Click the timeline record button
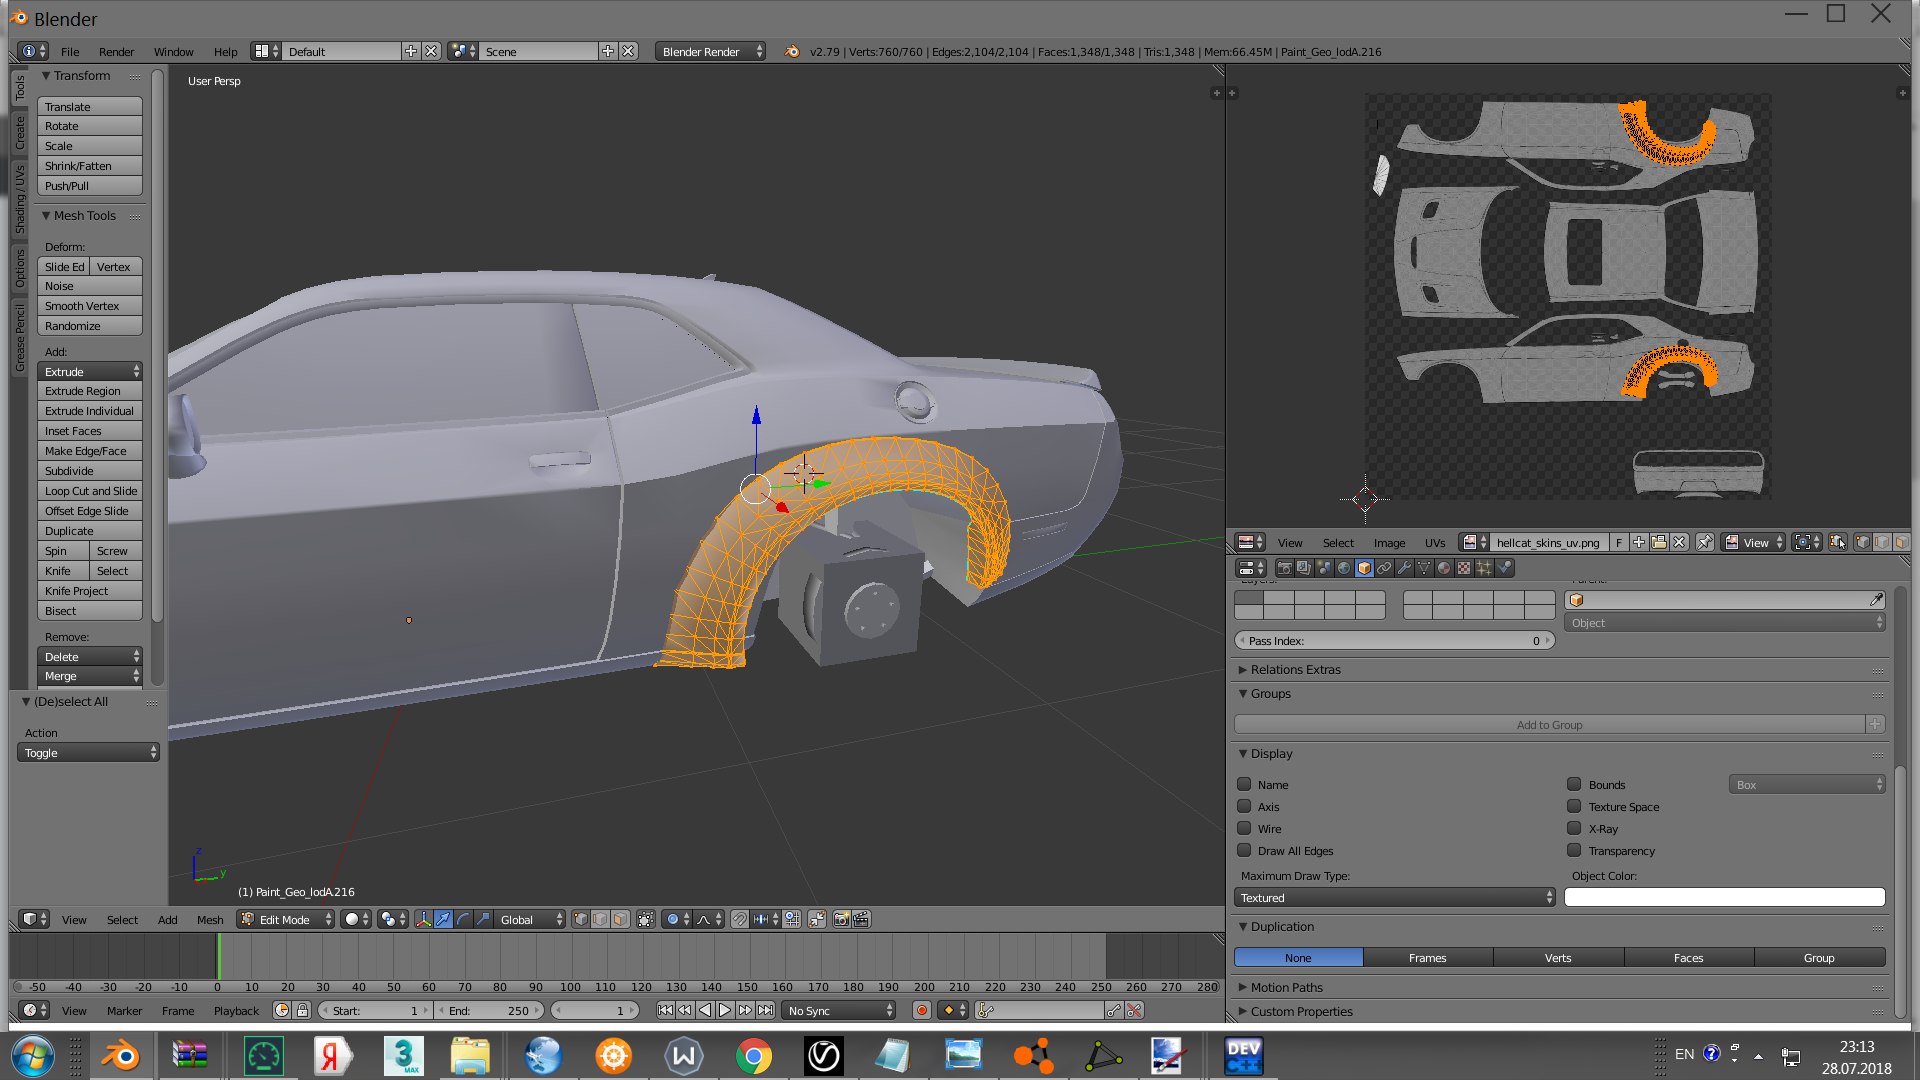Screen dimensions: 1920x1080 (922, 1011)
